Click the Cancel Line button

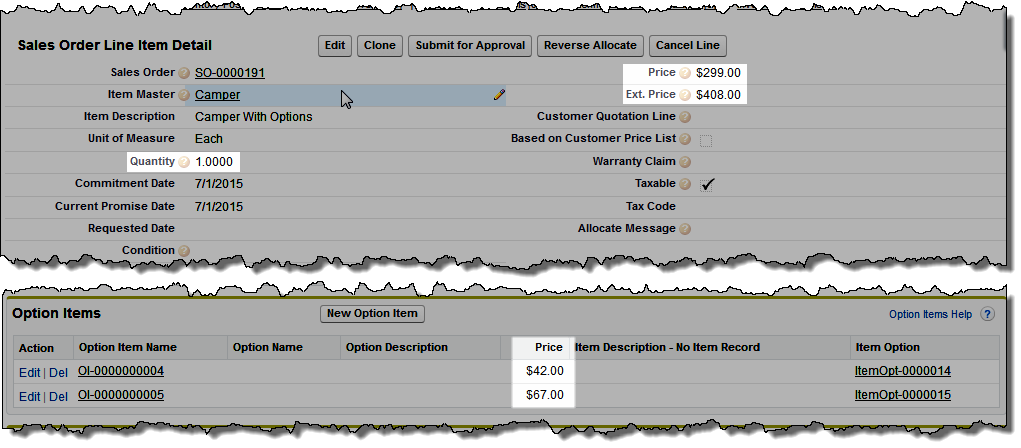[x=687, y=45]
